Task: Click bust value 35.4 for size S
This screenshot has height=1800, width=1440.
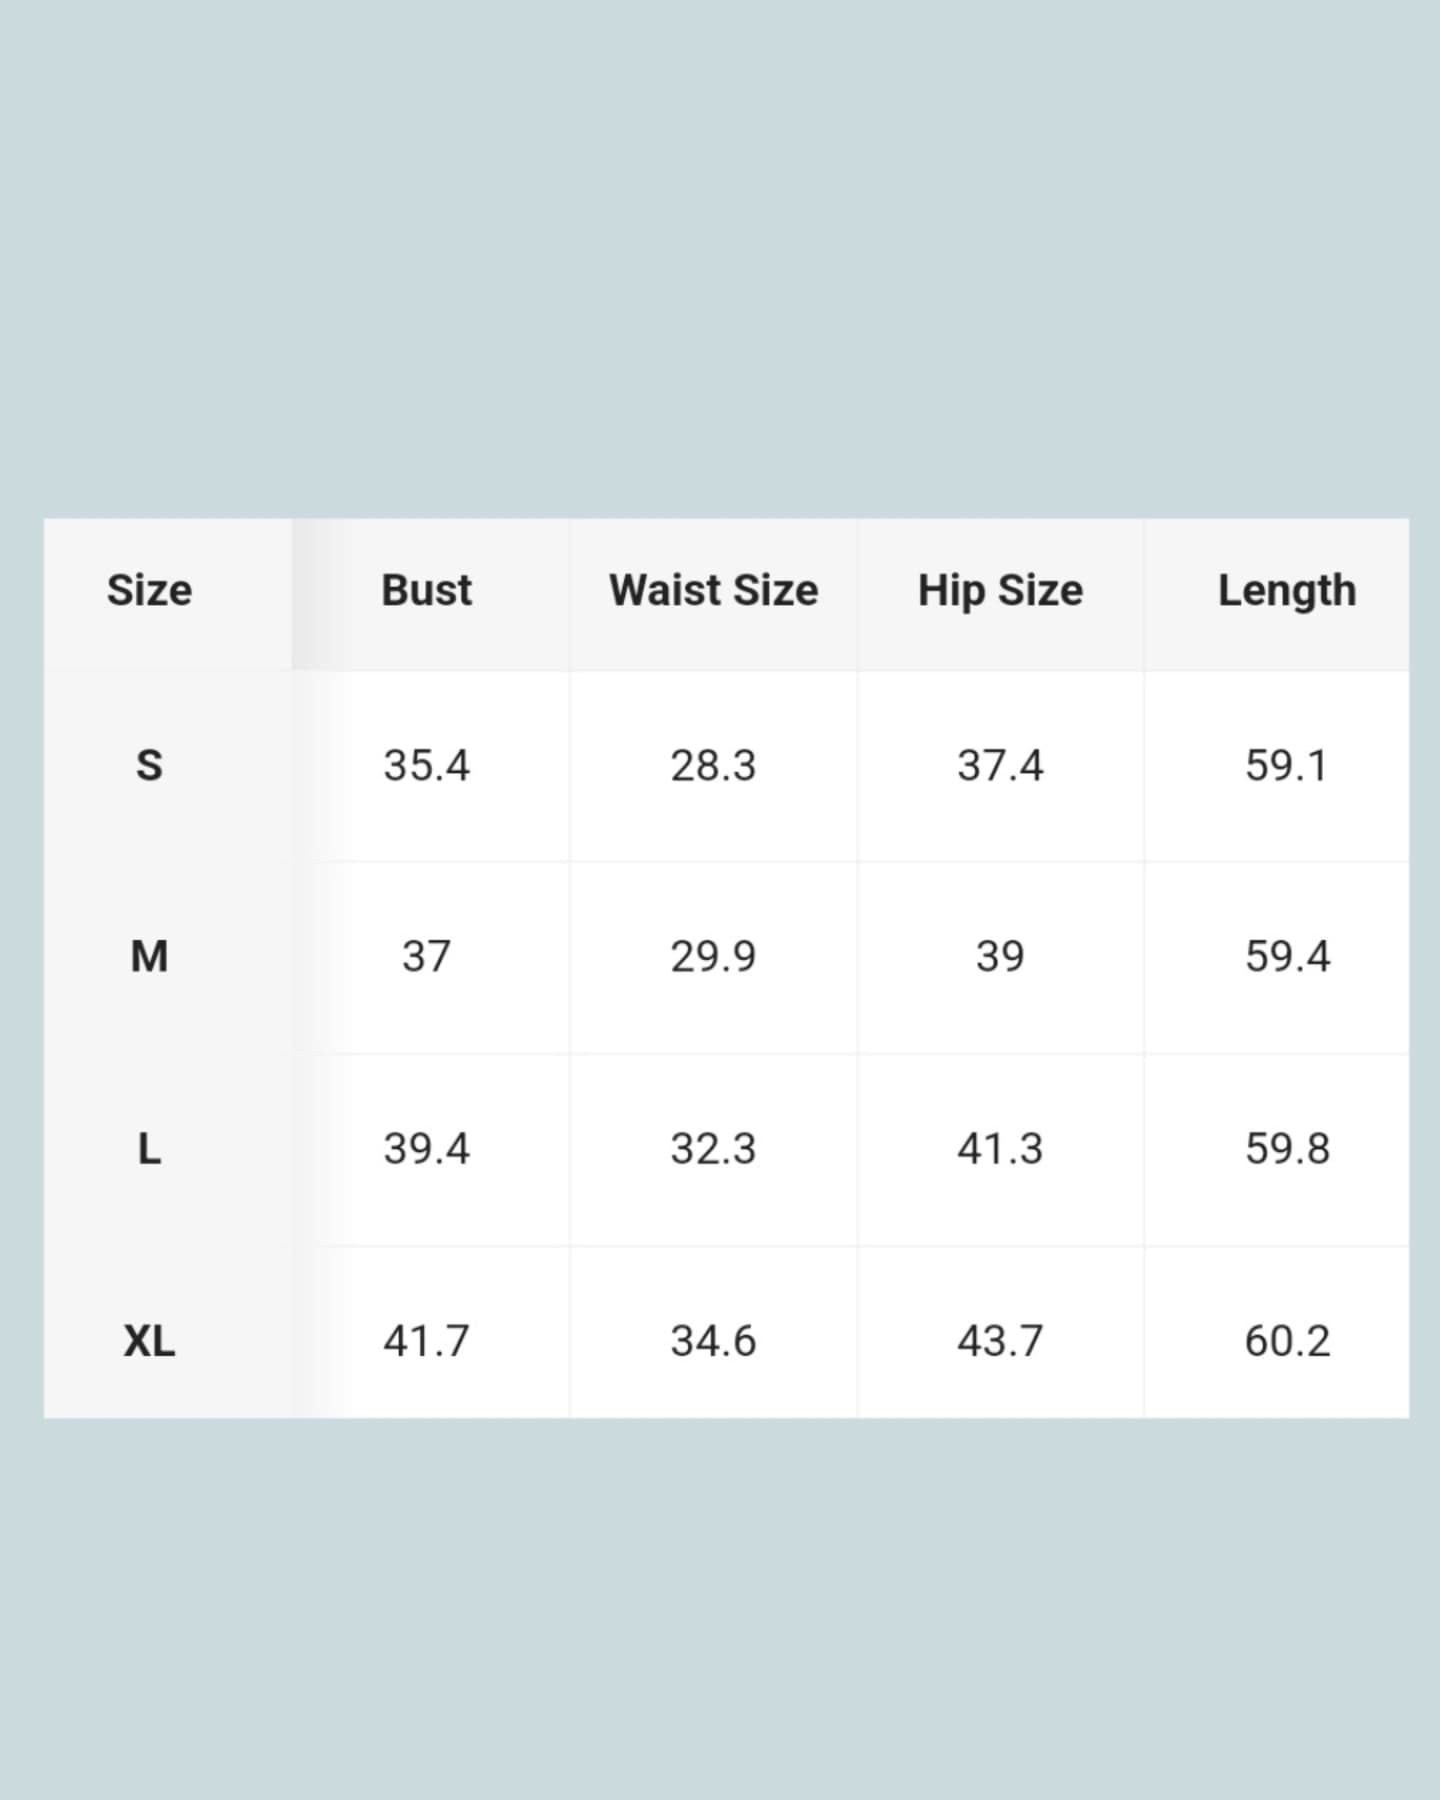Action: coord(426,766)
